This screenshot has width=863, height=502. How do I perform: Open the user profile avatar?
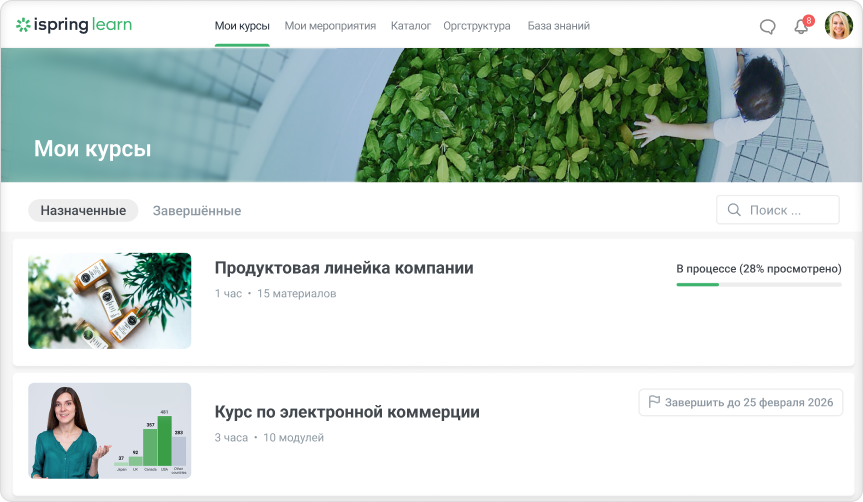838,25
